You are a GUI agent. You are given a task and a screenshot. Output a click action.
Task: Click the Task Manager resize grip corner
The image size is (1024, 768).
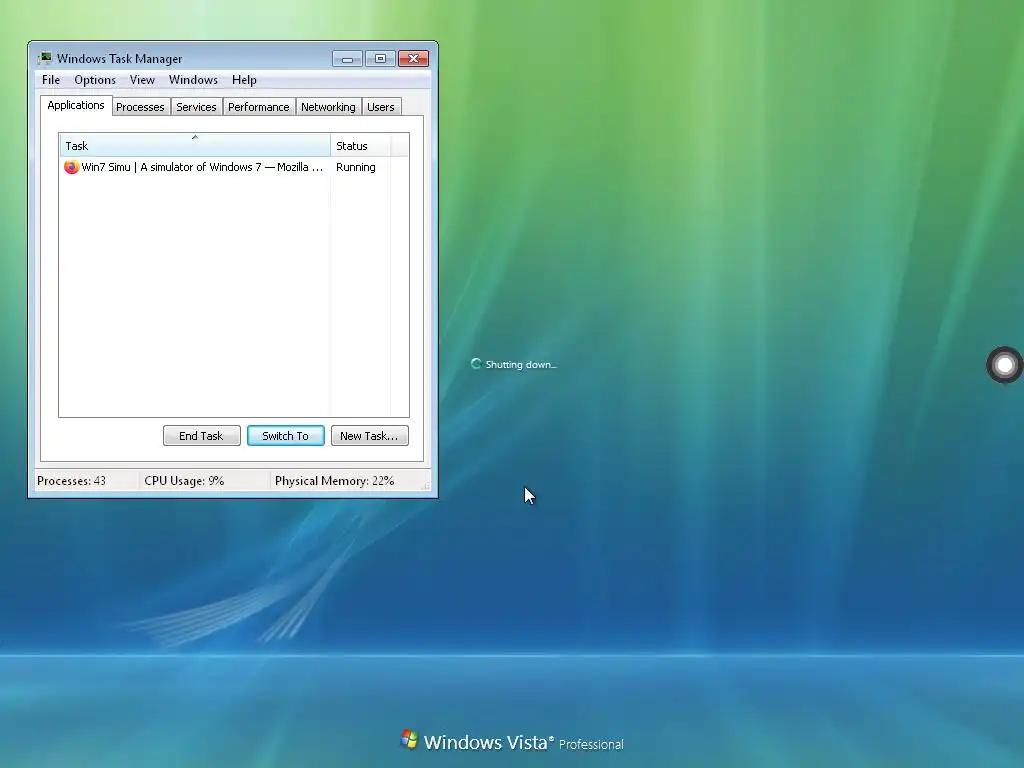pyautogui.click(x=426, y=485)
